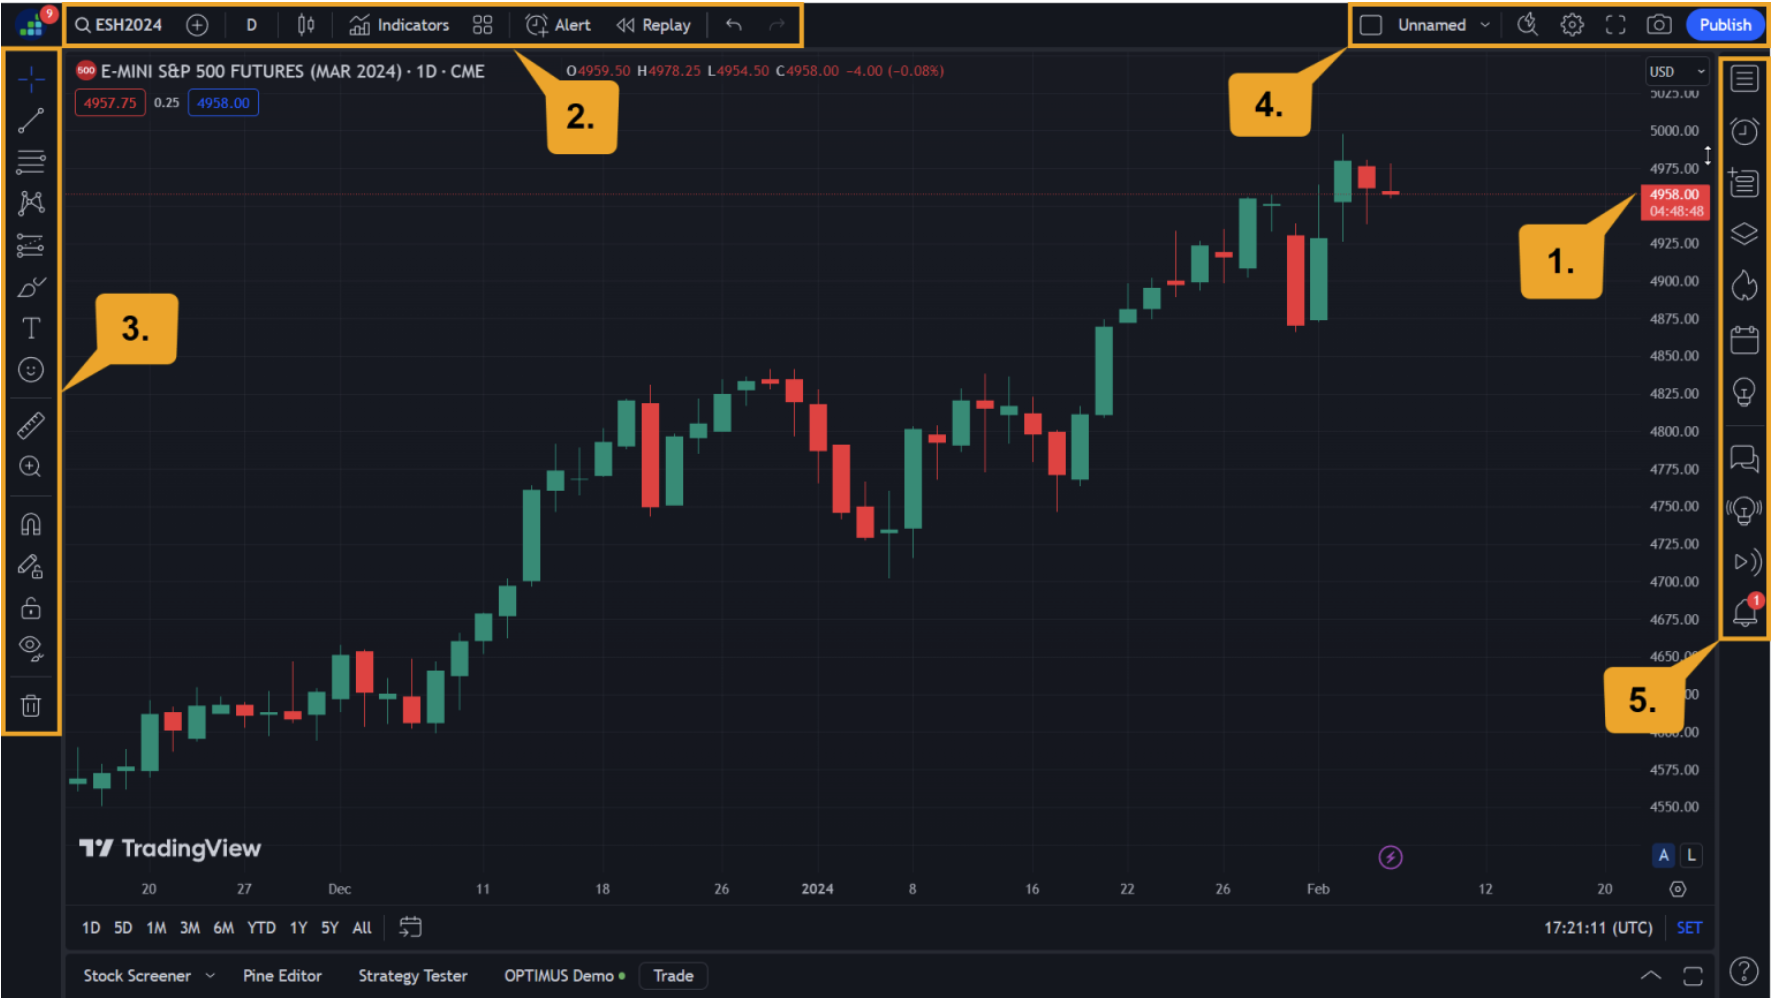Open the Measure ruler tool
The height and width of the screenshot is (998, 1772).
(30, 425)
